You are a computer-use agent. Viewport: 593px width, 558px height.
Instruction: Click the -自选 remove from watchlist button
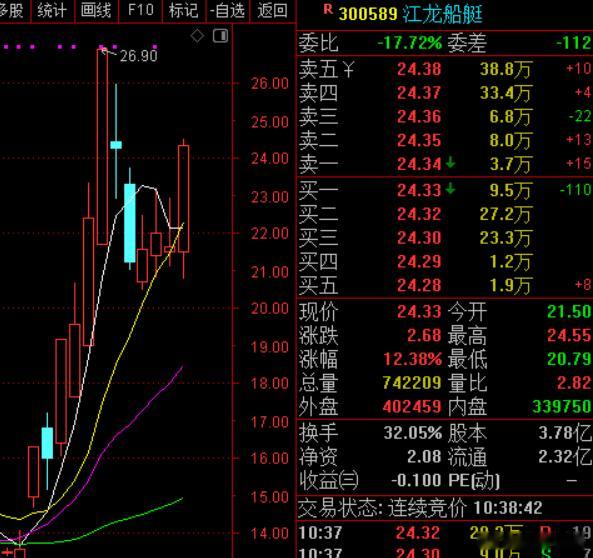click(227, 11)
